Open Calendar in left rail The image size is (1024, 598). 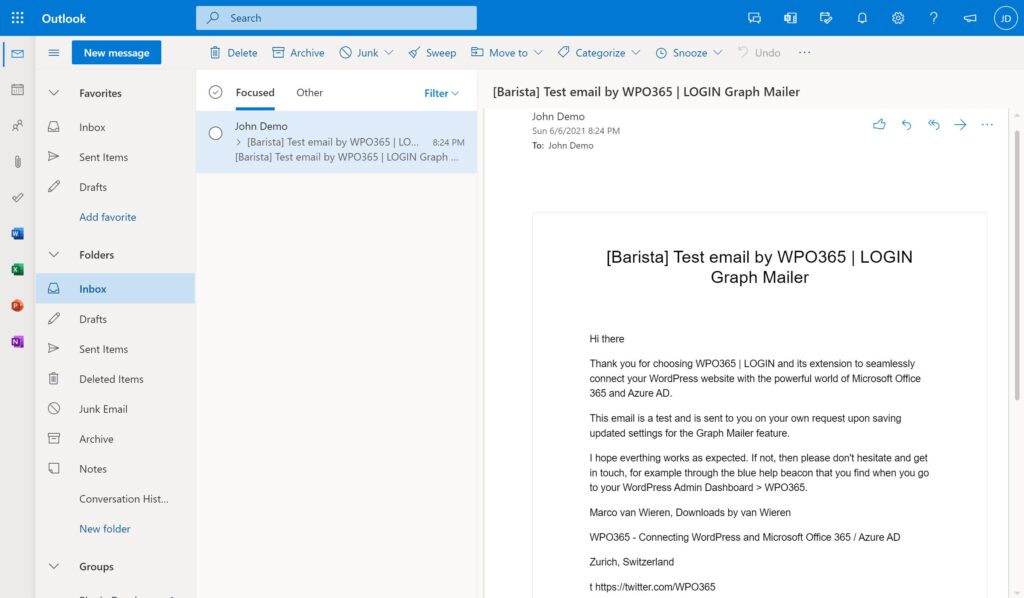18,89
